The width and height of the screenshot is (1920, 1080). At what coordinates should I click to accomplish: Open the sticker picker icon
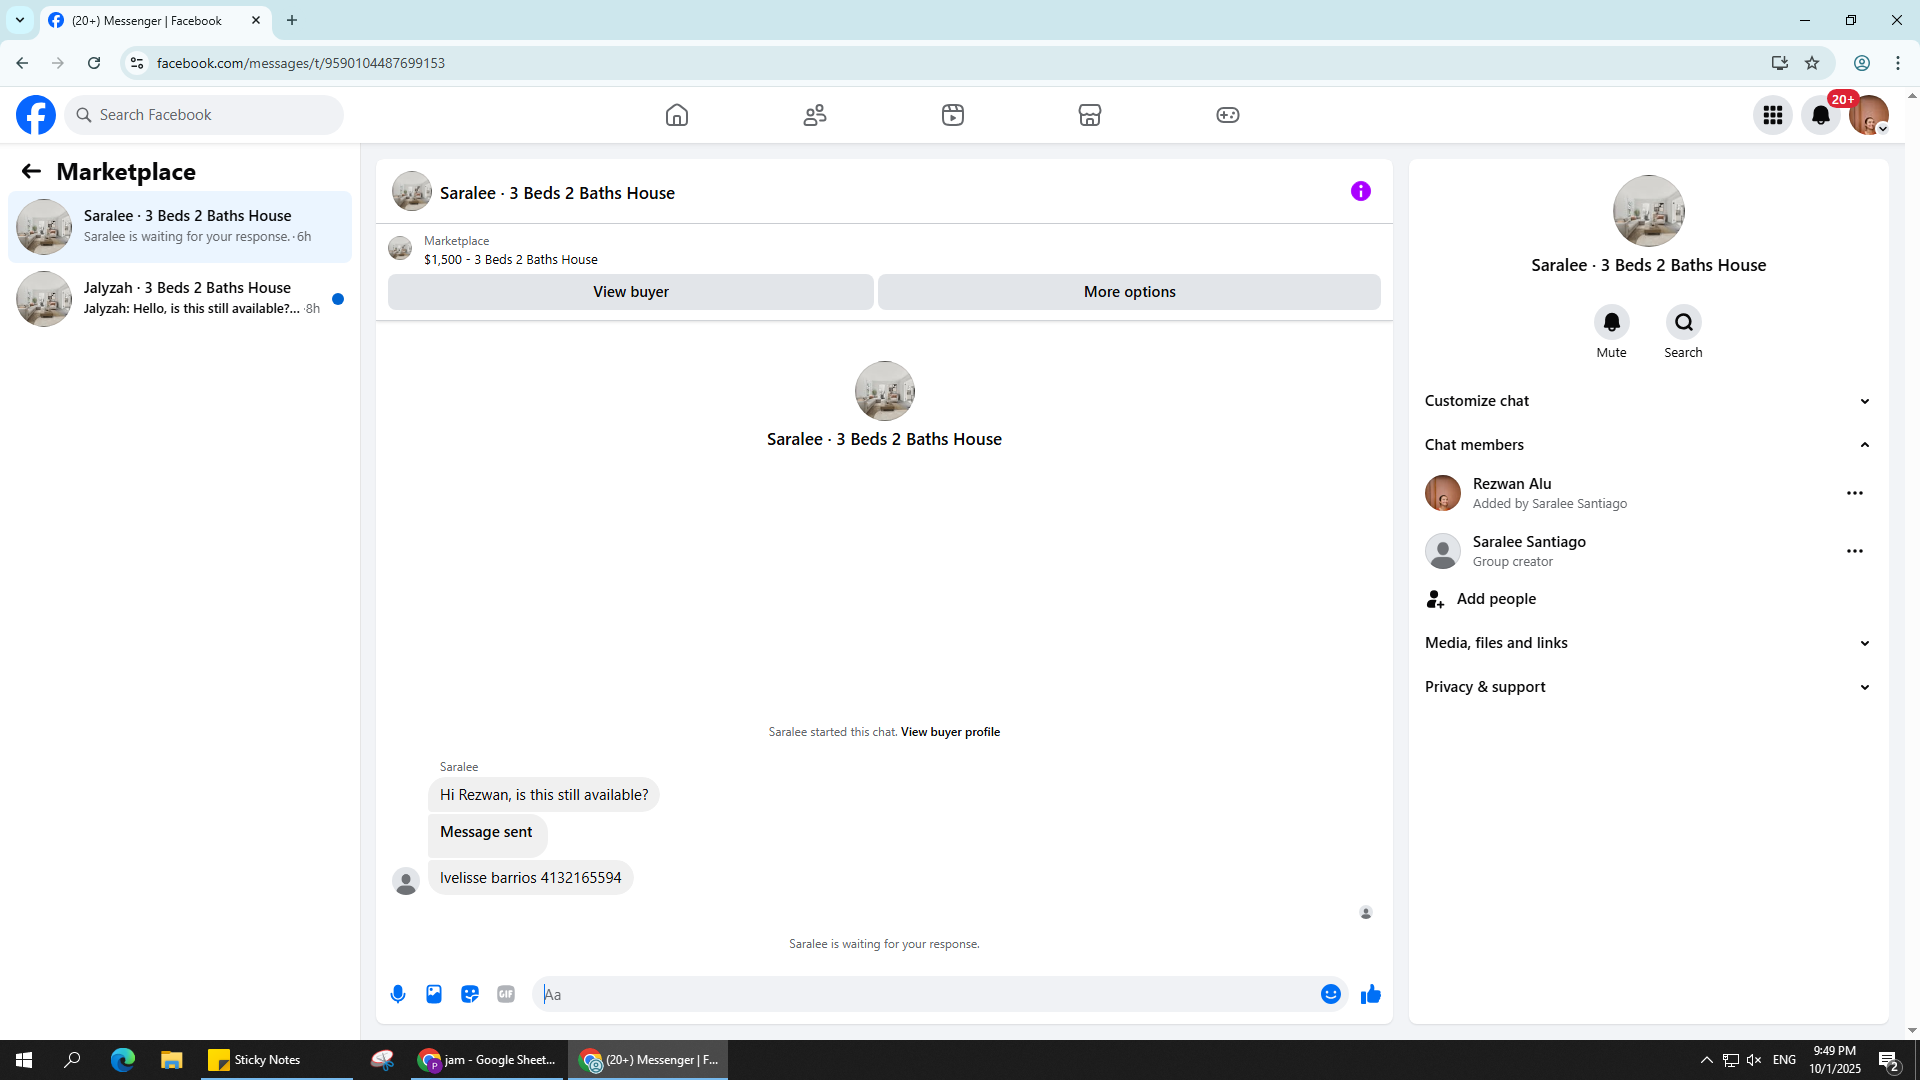[470, 994]
